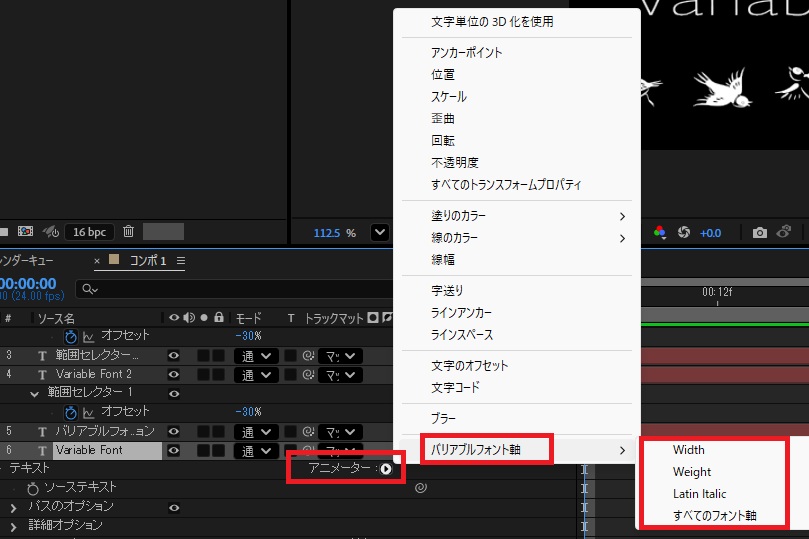Expand the Path Options property group
Viewport: 809px width, 539px height.
click(x=14, y=507)
